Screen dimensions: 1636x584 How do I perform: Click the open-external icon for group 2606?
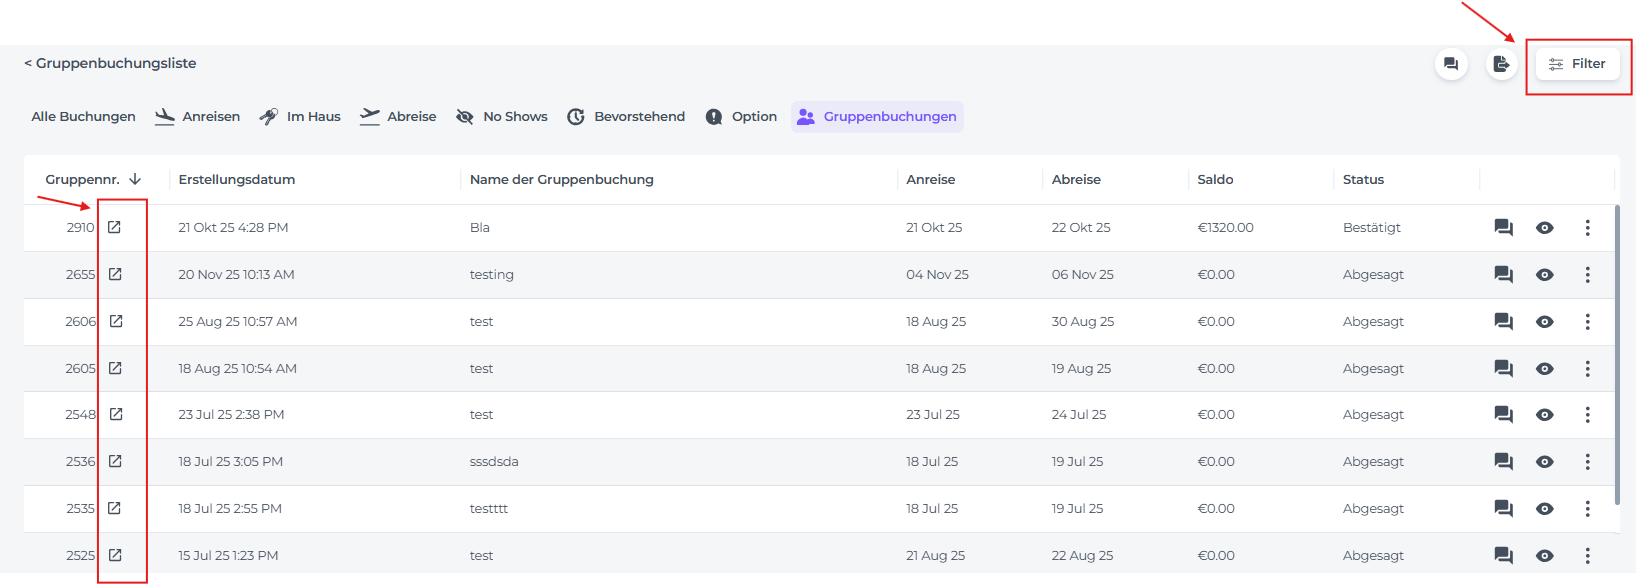(x=116, y=321)
